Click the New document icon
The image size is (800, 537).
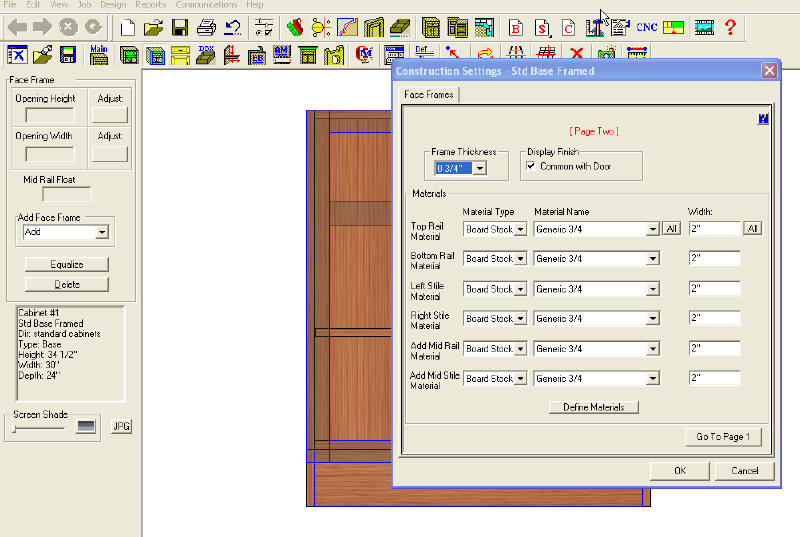click(x=128, y=28)
